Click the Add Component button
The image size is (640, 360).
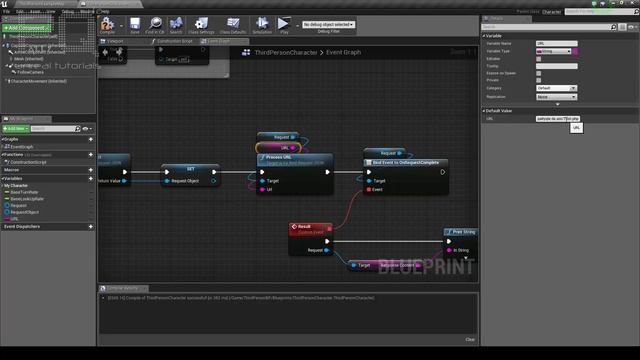(x=26, y=28)
